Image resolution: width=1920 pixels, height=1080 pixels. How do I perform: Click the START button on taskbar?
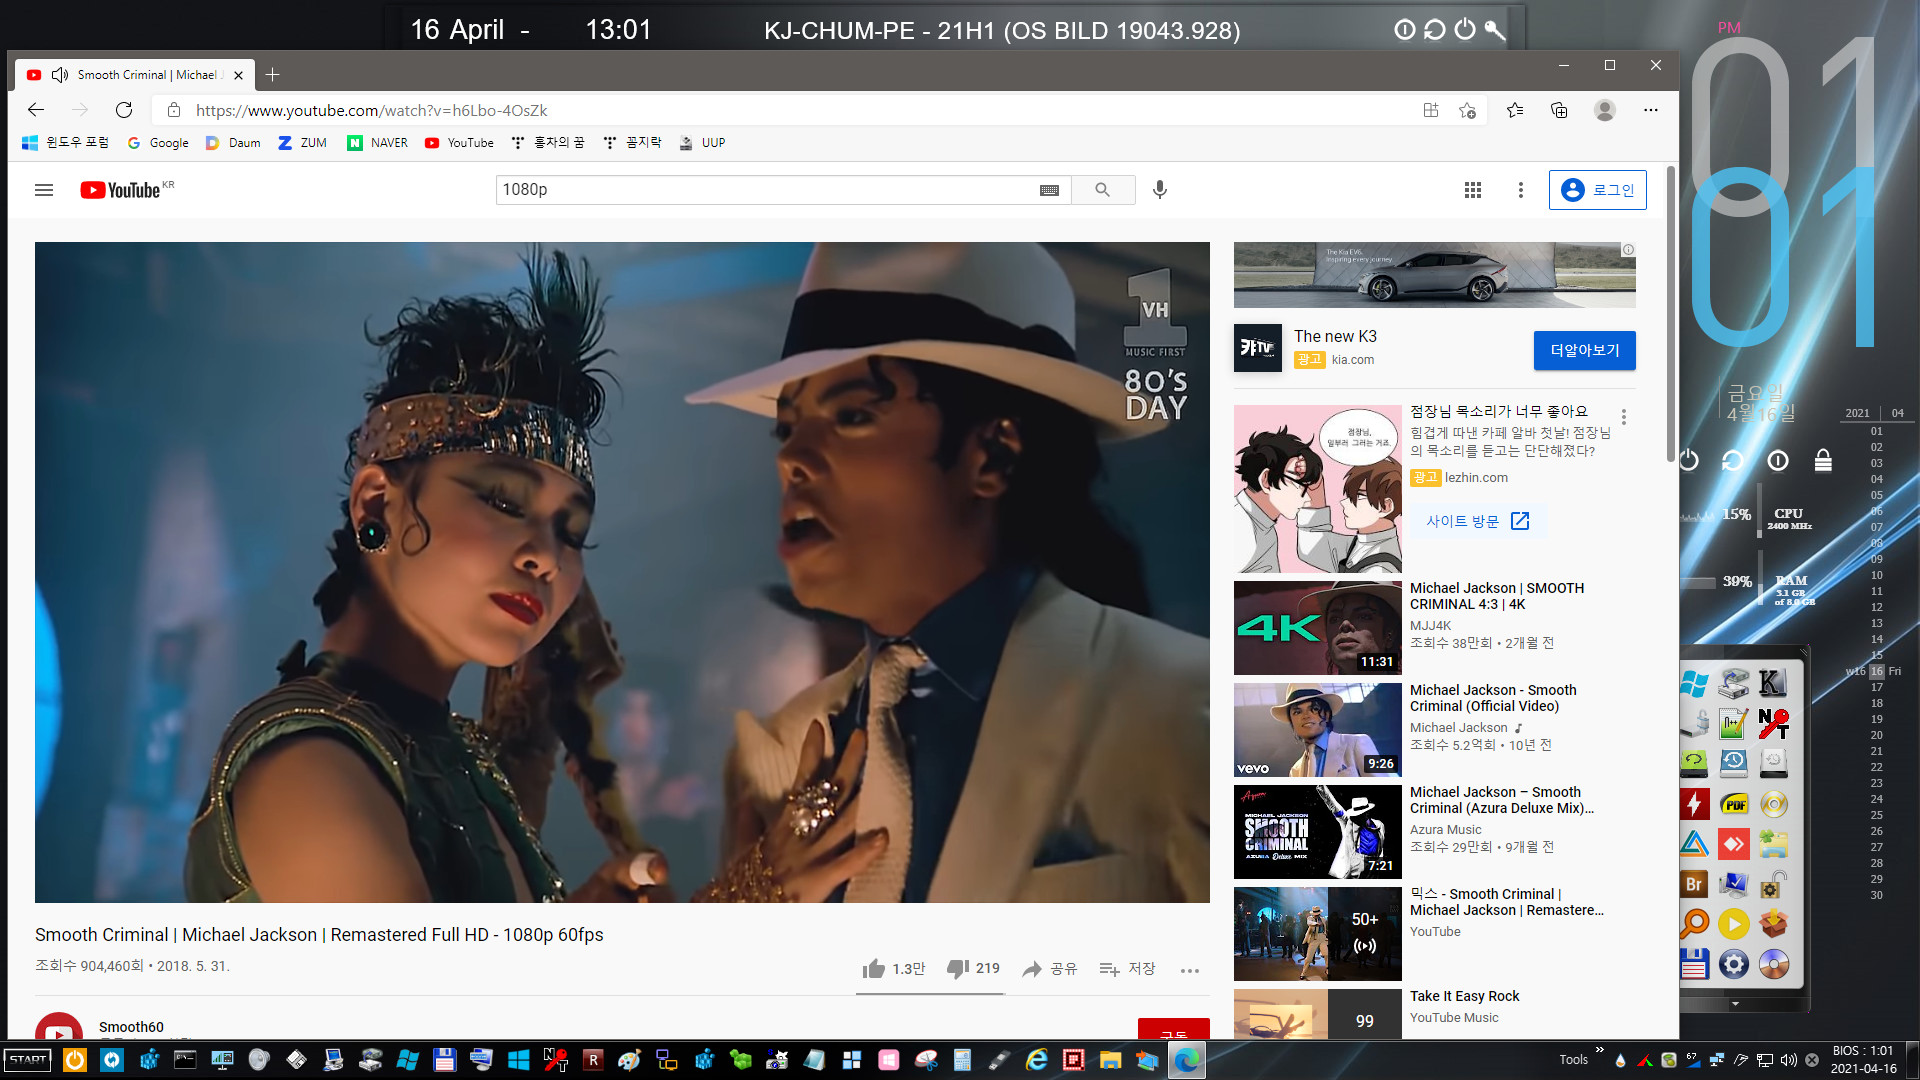tap(28, 1060)
